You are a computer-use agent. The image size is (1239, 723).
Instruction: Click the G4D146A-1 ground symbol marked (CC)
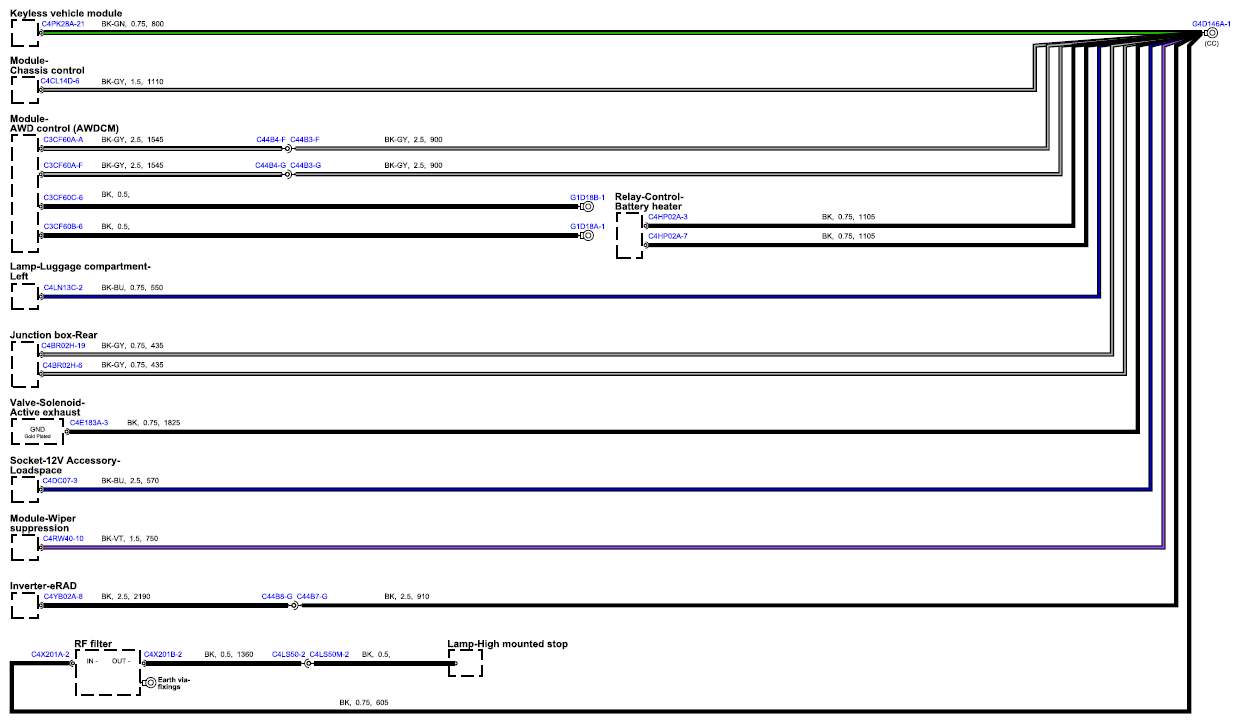pos(1212,33)
